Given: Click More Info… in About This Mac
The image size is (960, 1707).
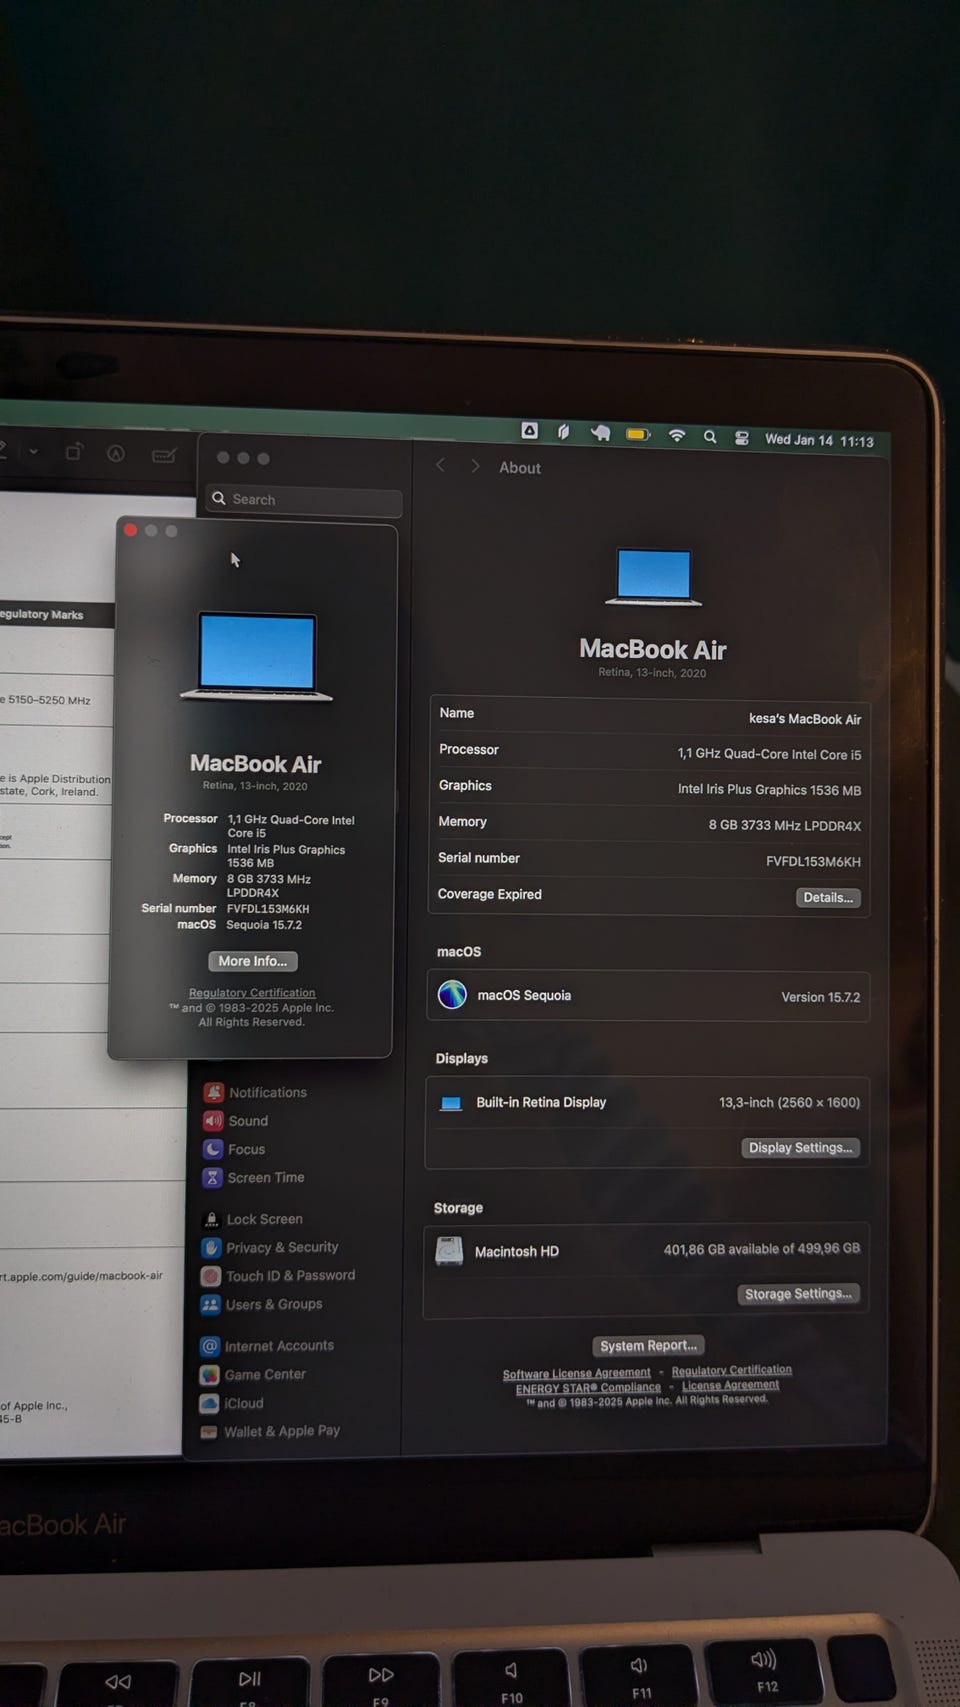Looking at the screenshot, I should click(x=252, y=961).
